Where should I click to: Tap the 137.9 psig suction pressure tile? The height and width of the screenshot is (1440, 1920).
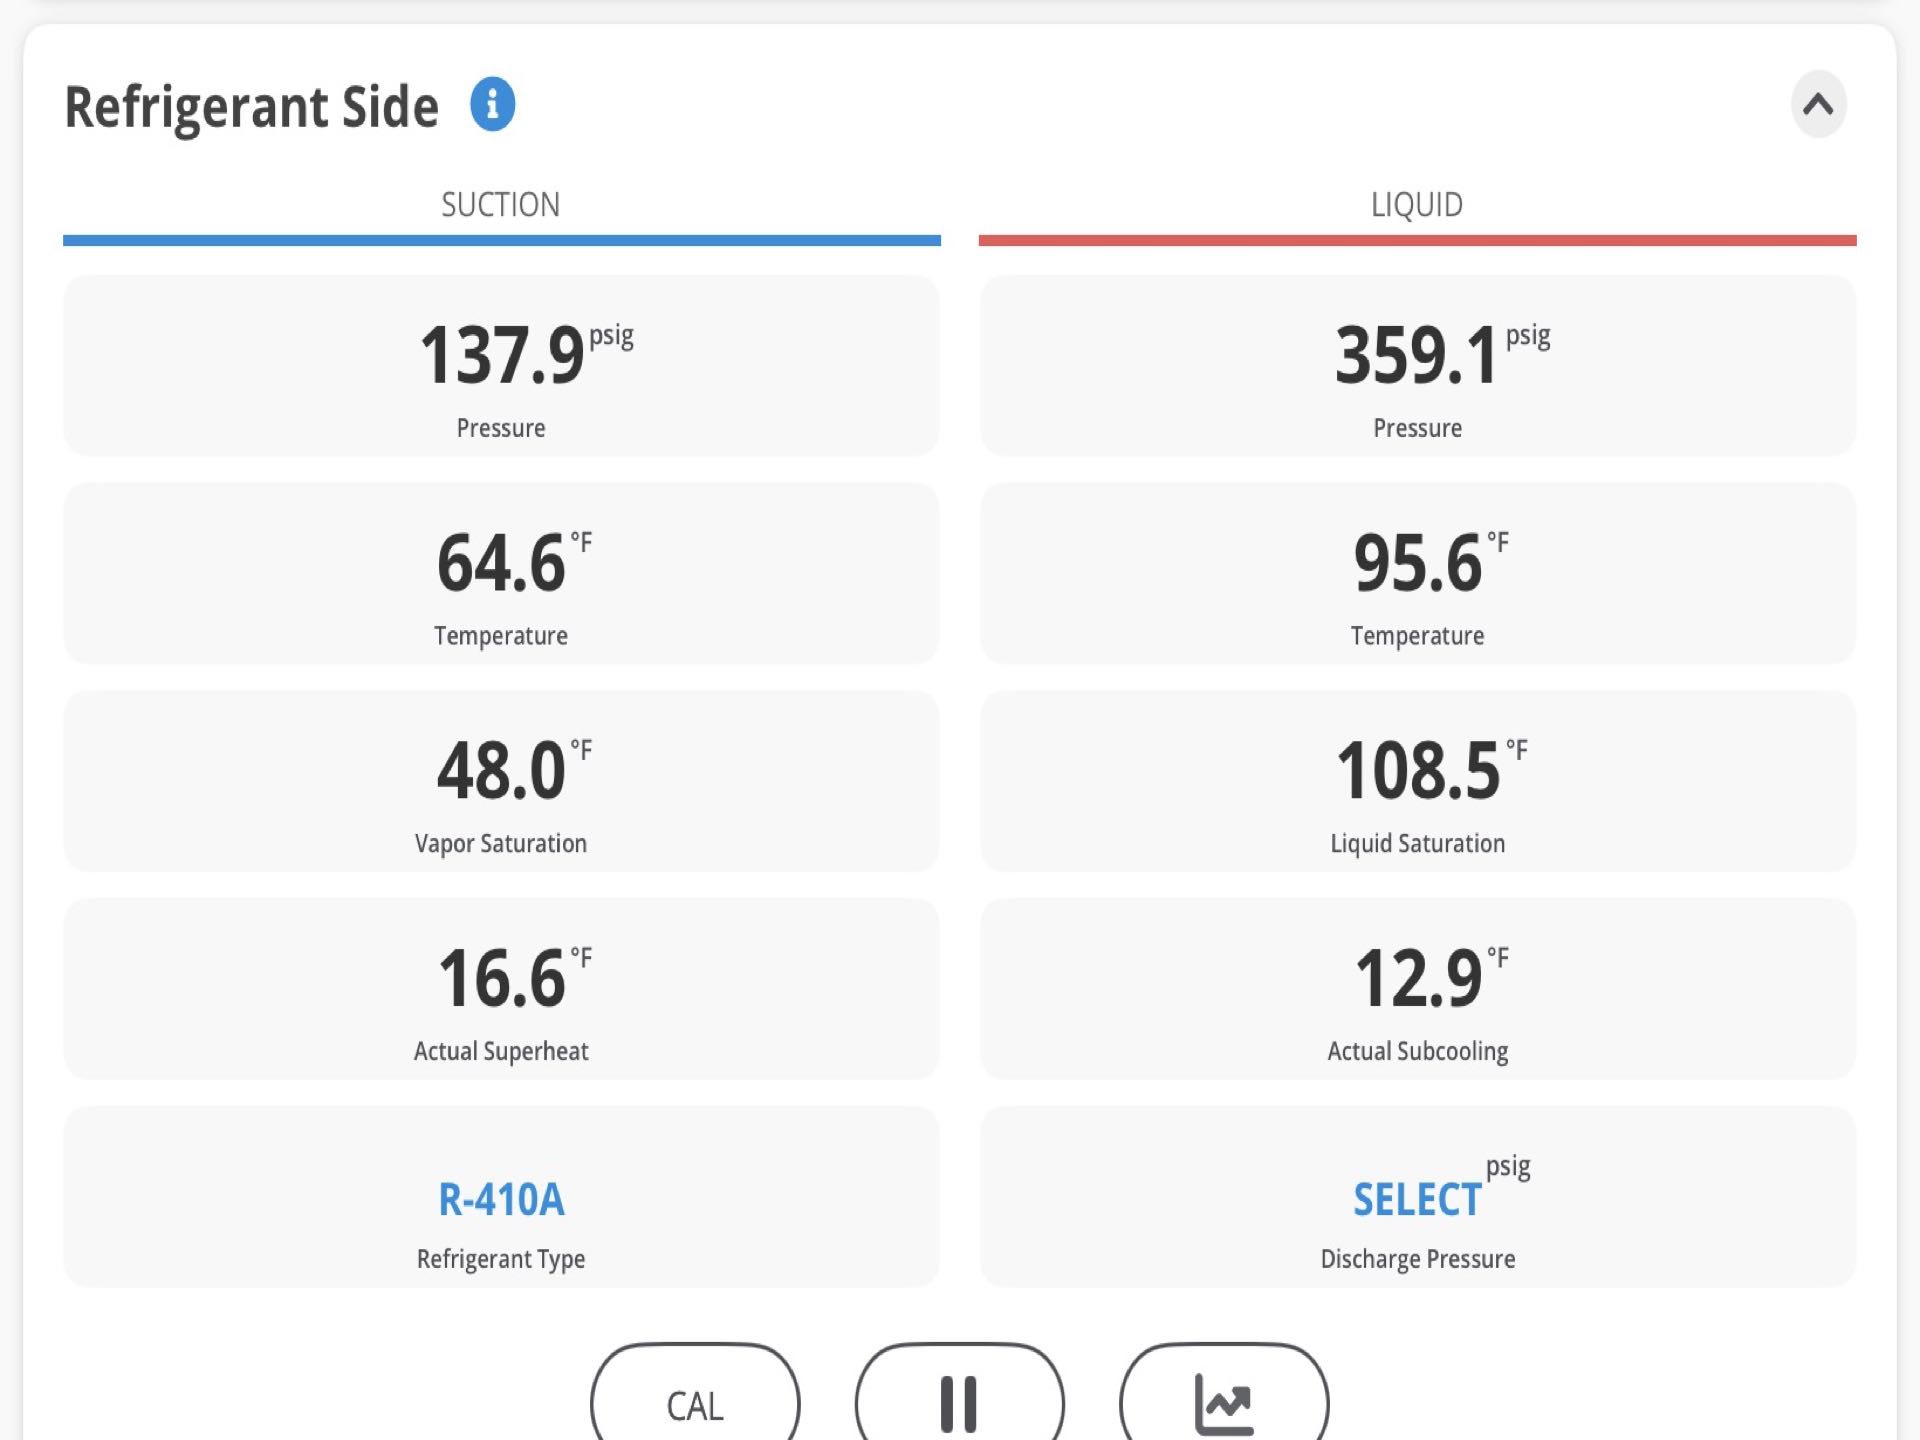(501, 366)
